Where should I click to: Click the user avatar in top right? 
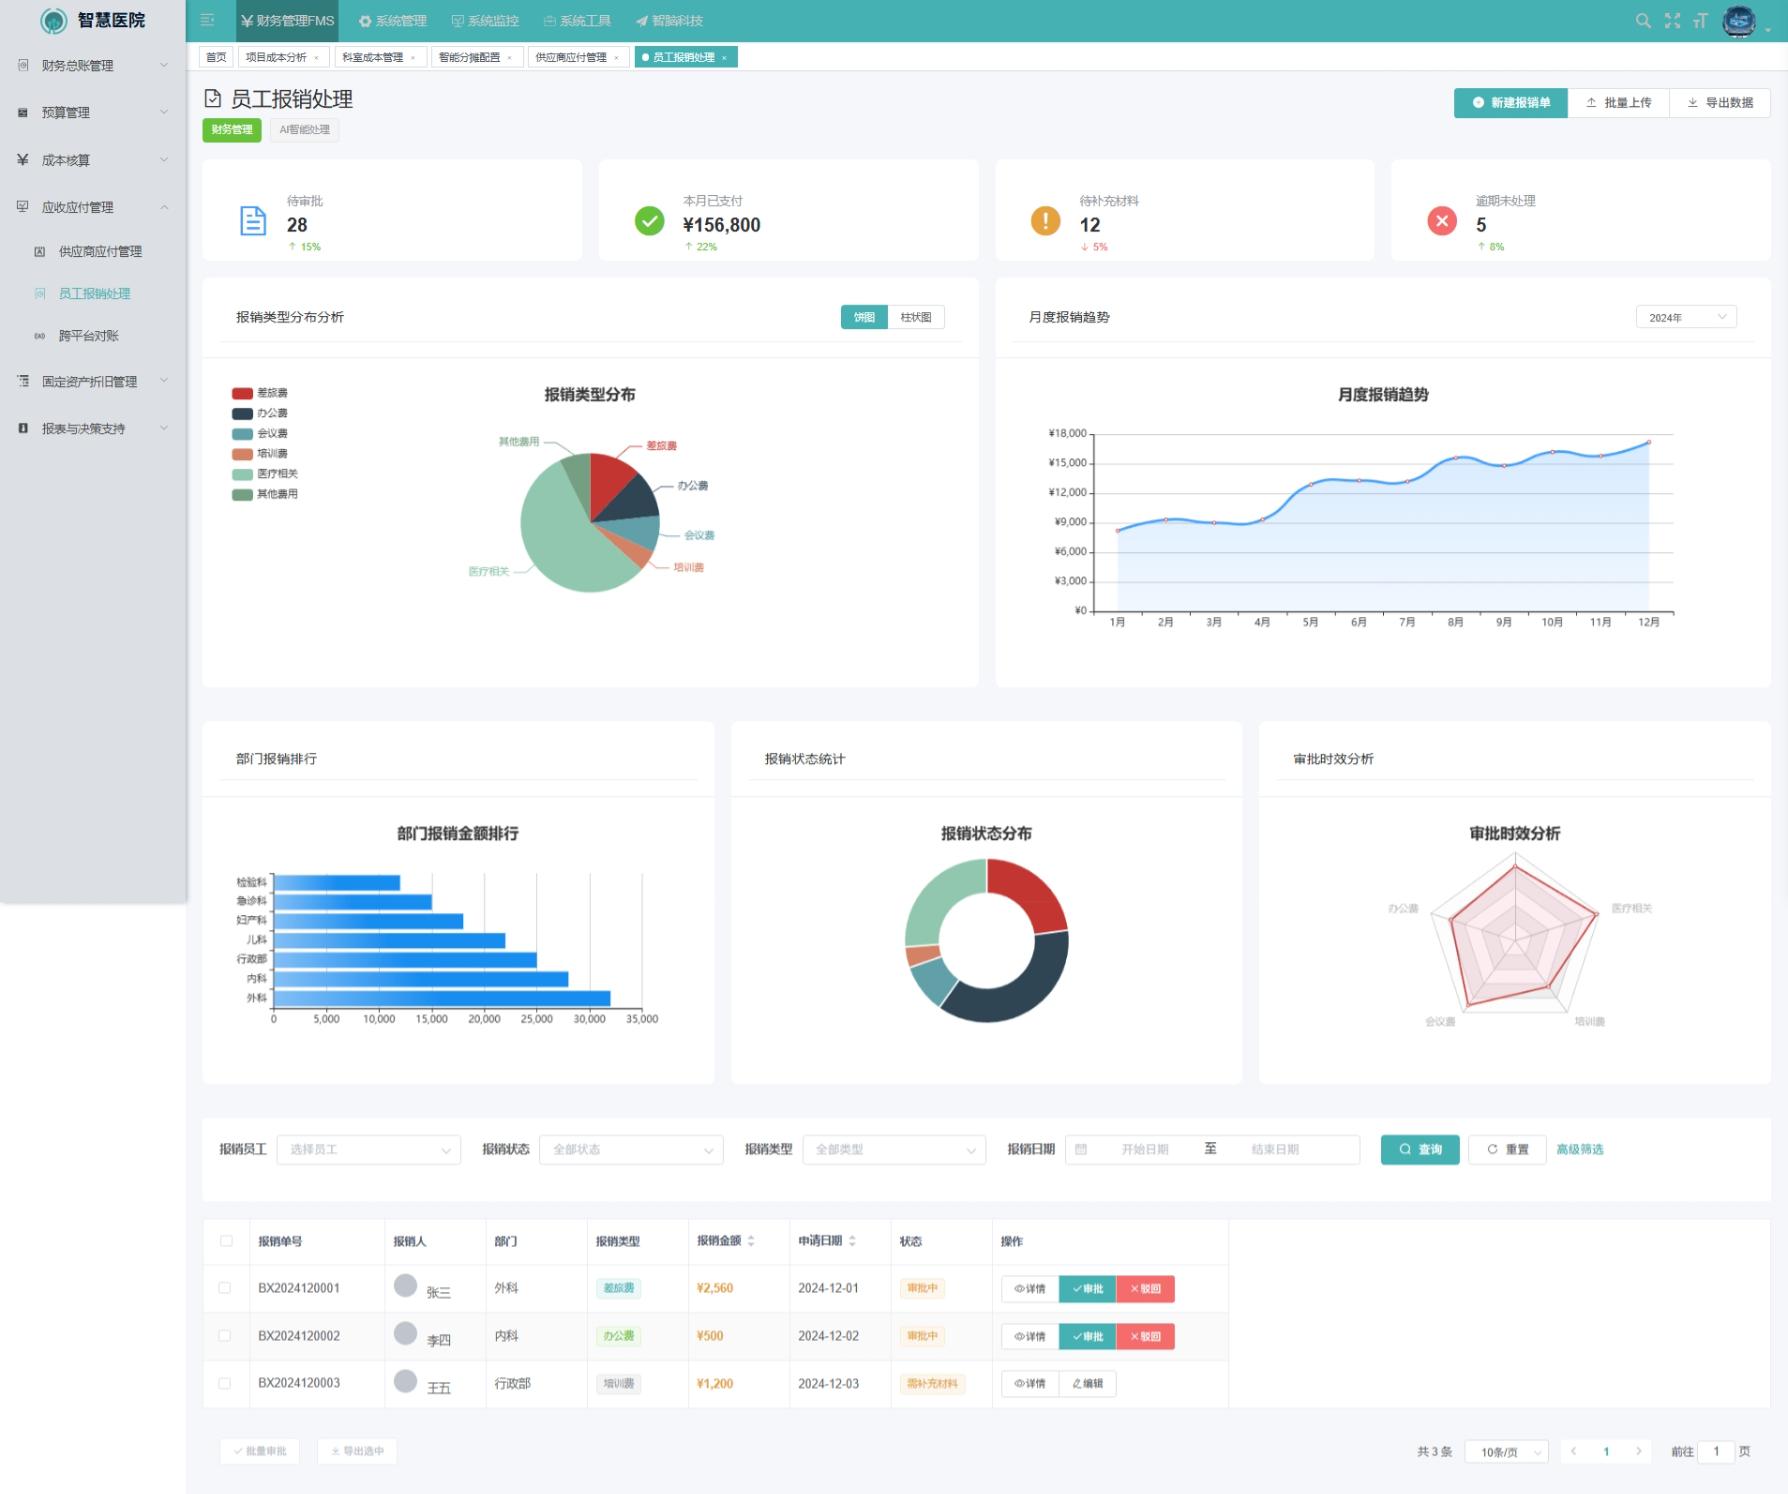click(x=1739, y=21)
